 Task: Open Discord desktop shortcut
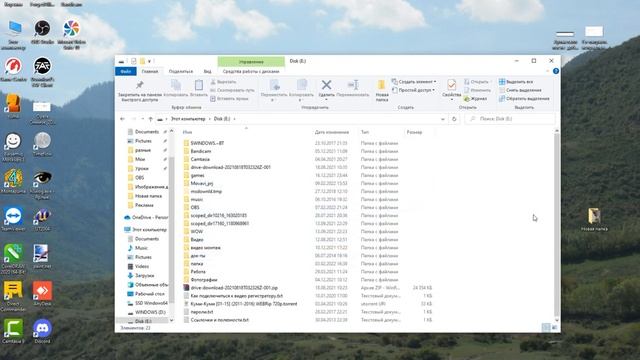[42, 331]
